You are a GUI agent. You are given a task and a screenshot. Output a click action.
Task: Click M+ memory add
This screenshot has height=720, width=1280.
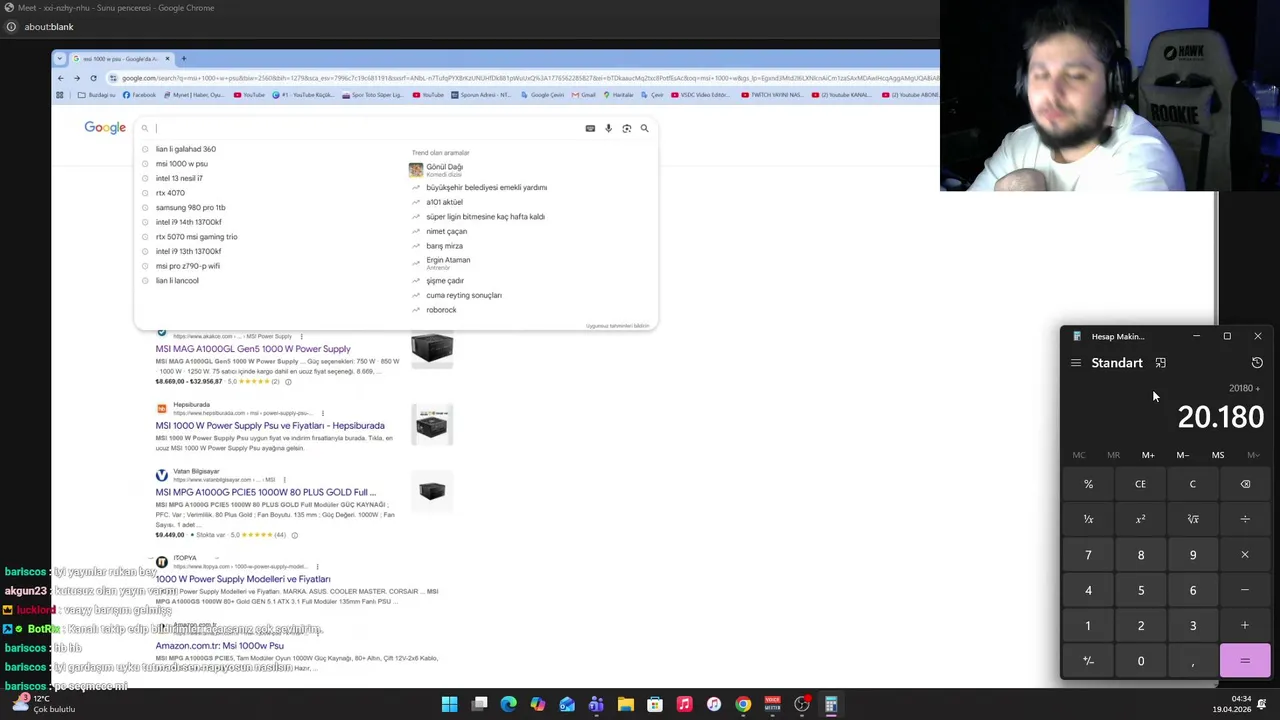(x=1148, y=455)
